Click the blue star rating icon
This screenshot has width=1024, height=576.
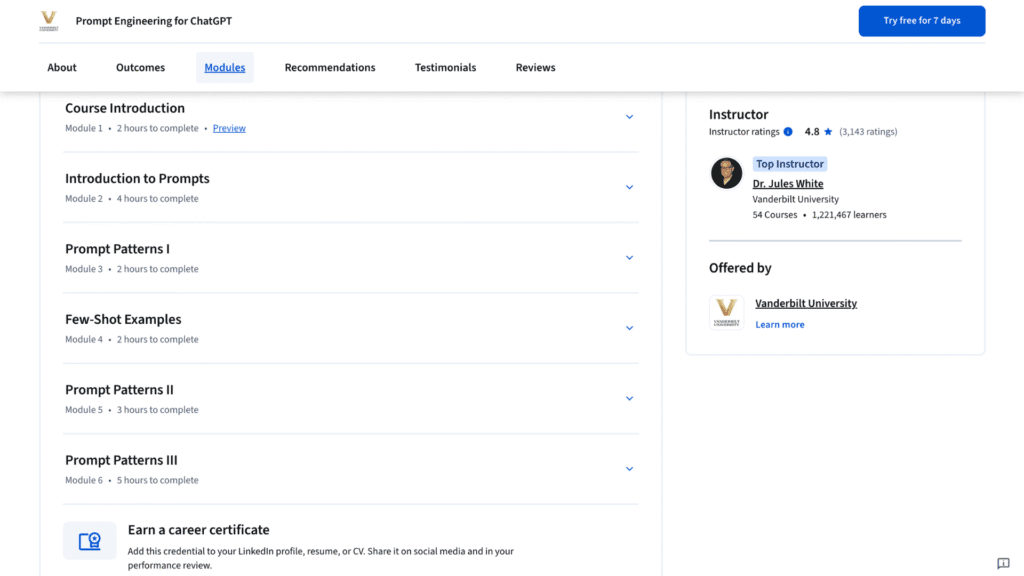coord(828,132)
